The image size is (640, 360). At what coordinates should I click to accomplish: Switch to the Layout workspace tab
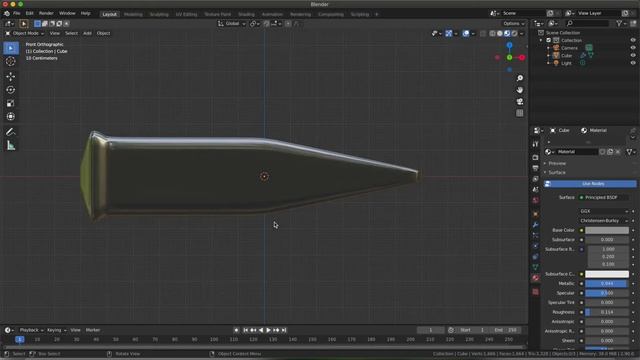(109, 14)
